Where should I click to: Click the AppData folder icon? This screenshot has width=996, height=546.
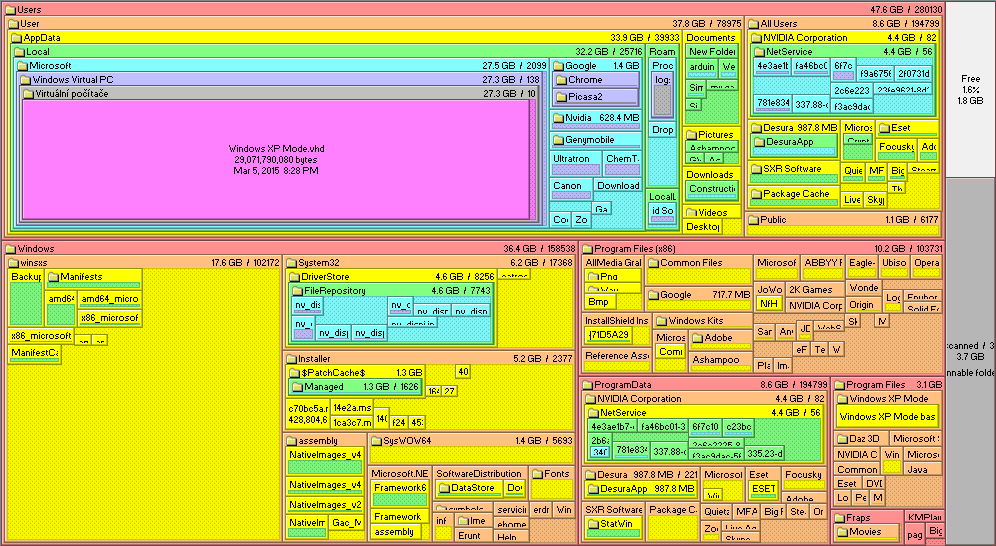17,38
